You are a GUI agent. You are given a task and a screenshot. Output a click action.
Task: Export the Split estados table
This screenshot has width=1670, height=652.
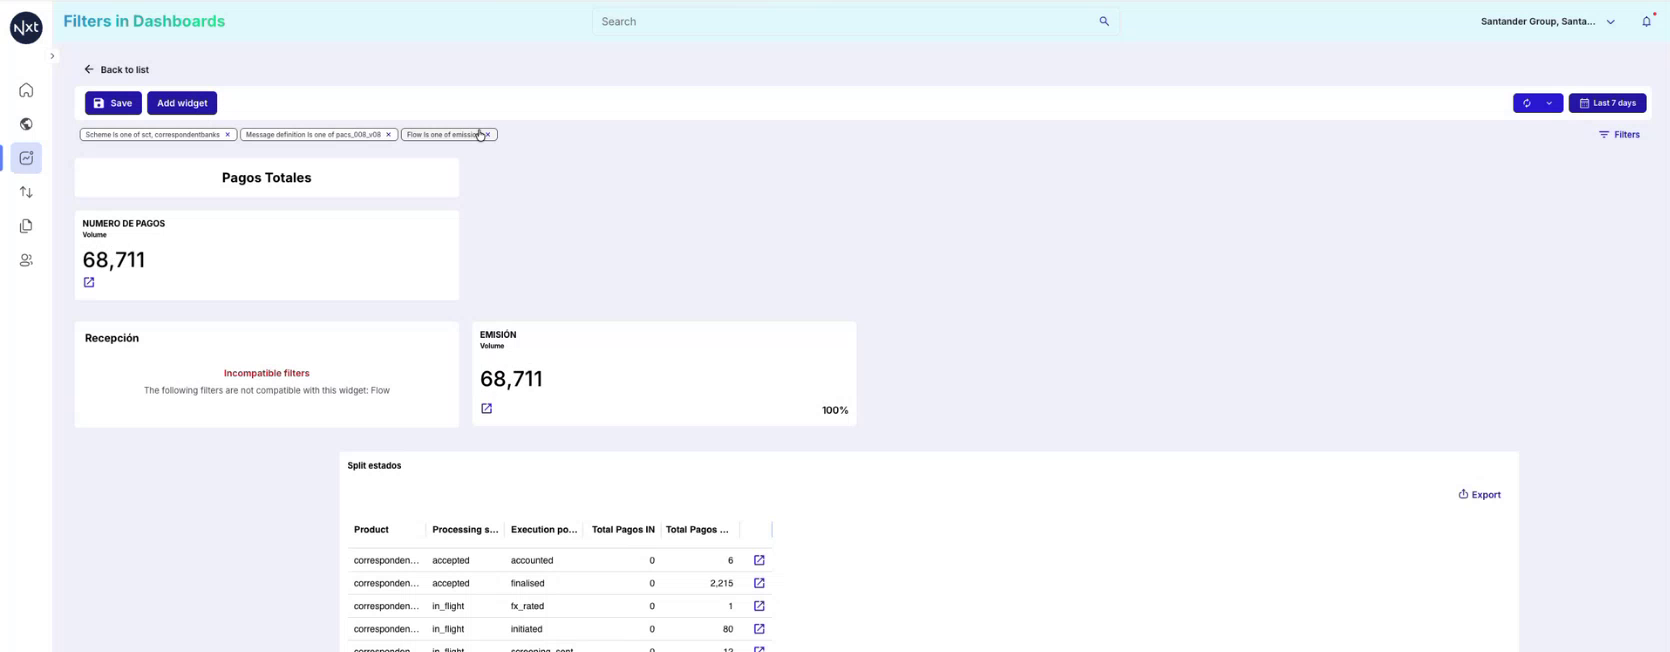point(1479,494)
